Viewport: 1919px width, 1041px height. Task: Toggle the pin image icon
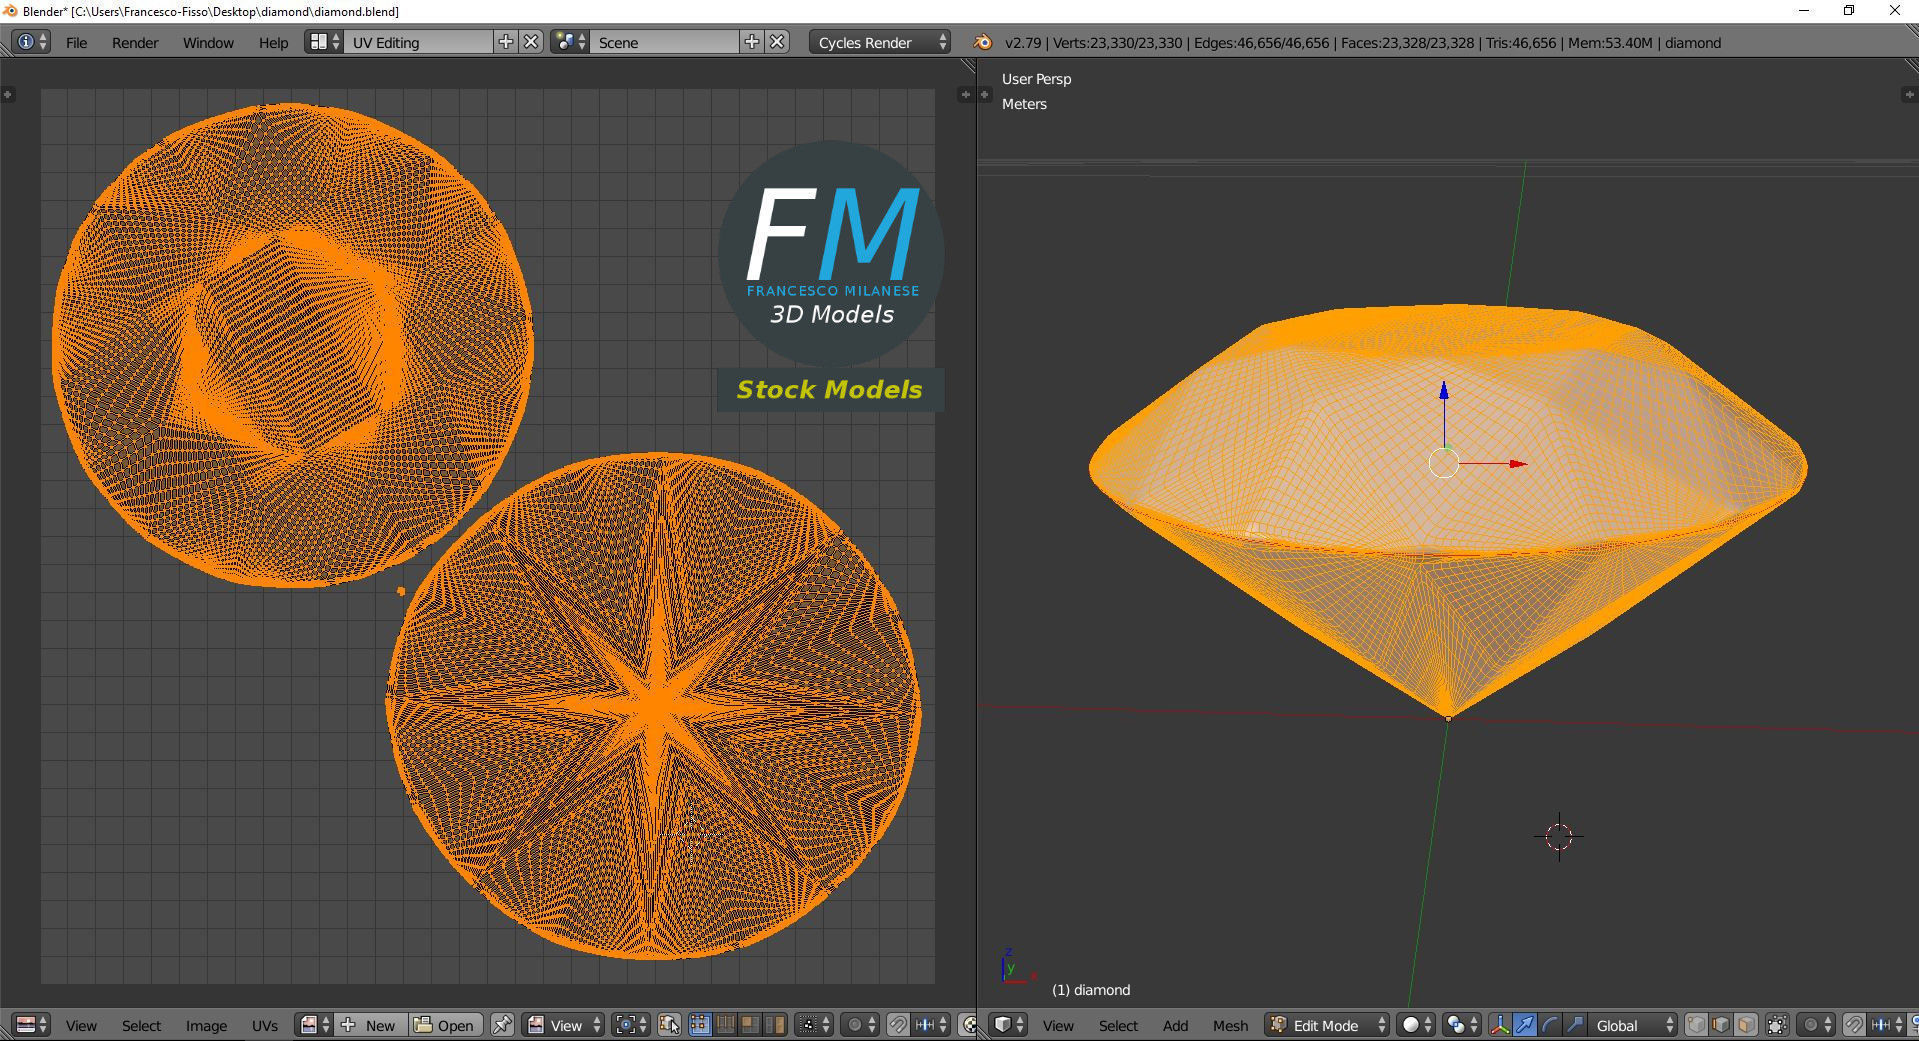point(502,1025)
